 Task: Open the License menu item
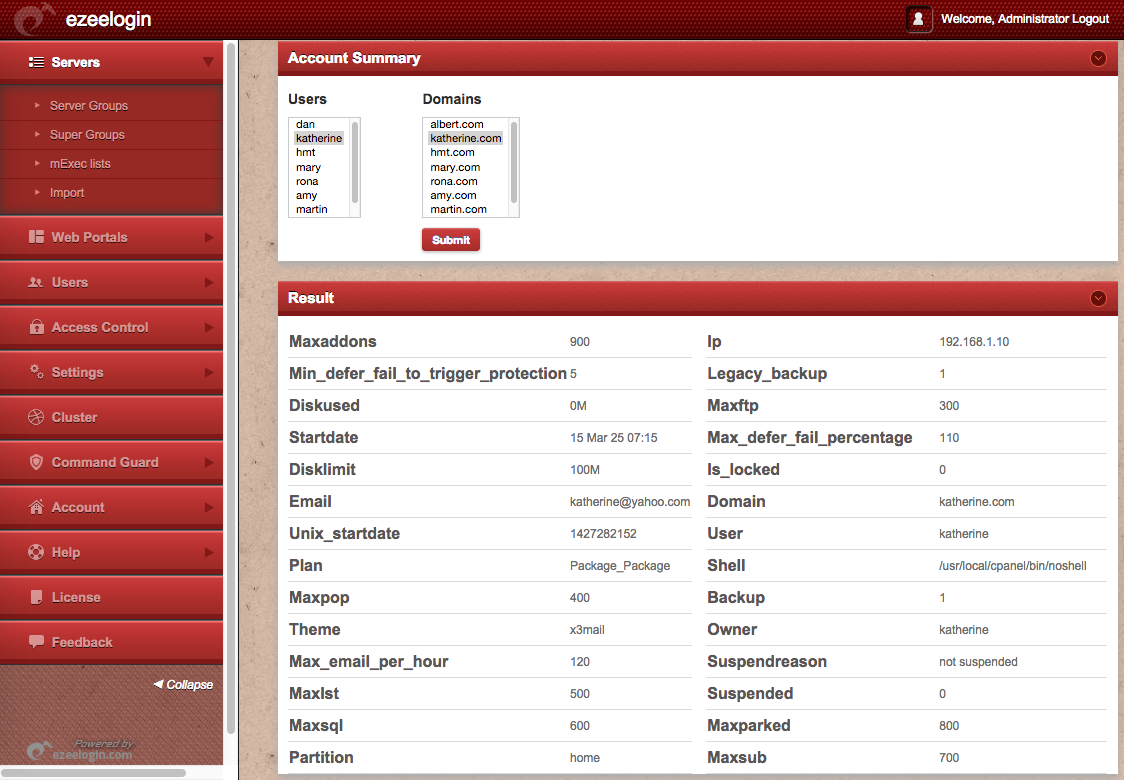(x=111, y=597)
